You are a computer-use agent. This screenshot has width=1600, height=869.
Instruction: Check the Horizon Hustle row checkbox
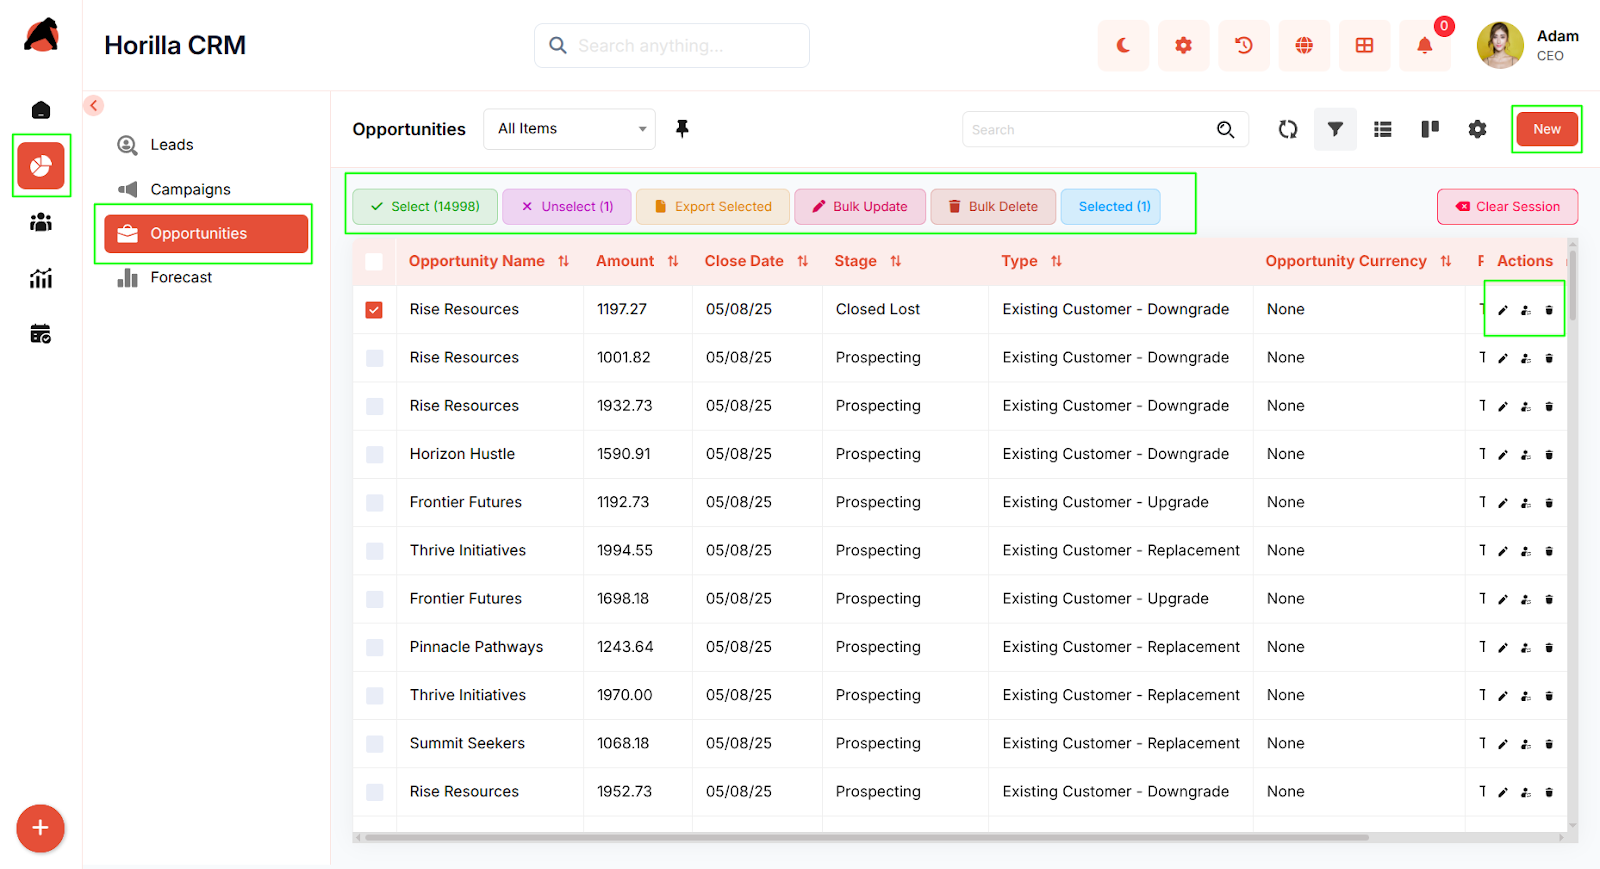tap(375, 455)
